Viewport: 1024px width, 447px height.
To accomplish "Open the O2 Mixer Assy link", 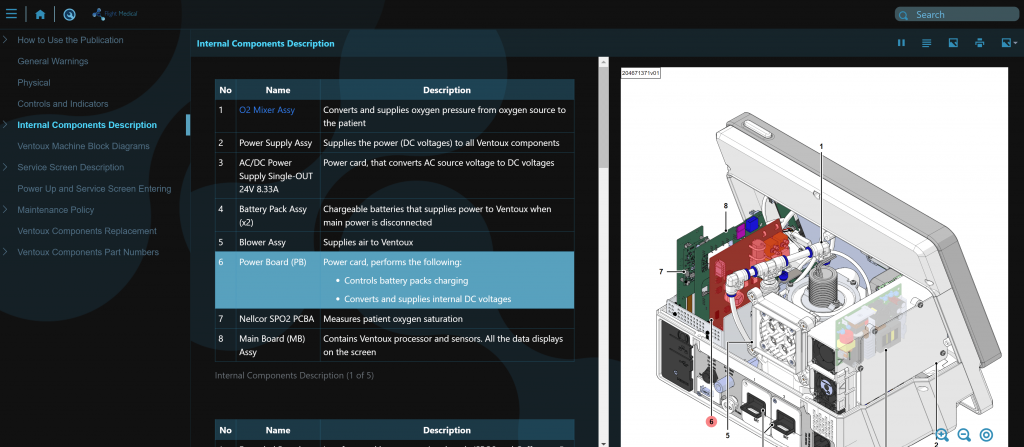I will (267, 110).
